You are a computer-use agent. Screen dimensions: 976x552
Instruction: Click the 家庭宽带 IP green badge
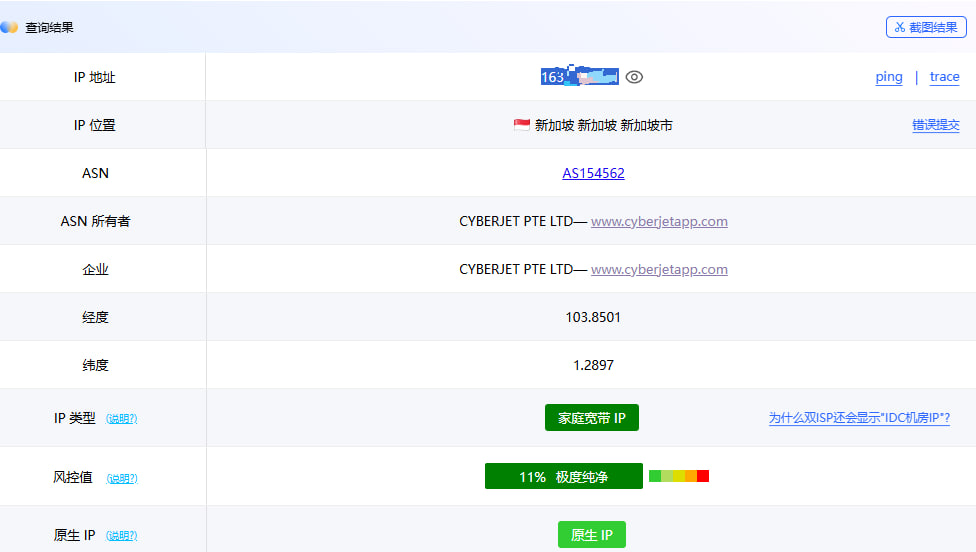tap(592, 418)
